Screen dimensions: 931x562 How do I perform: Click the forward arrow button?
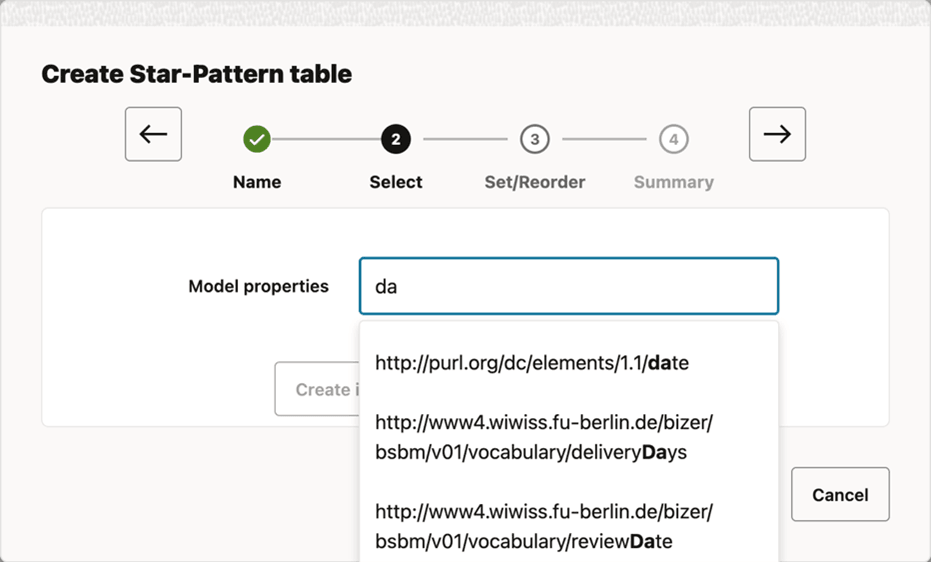(x=777, y=134)
